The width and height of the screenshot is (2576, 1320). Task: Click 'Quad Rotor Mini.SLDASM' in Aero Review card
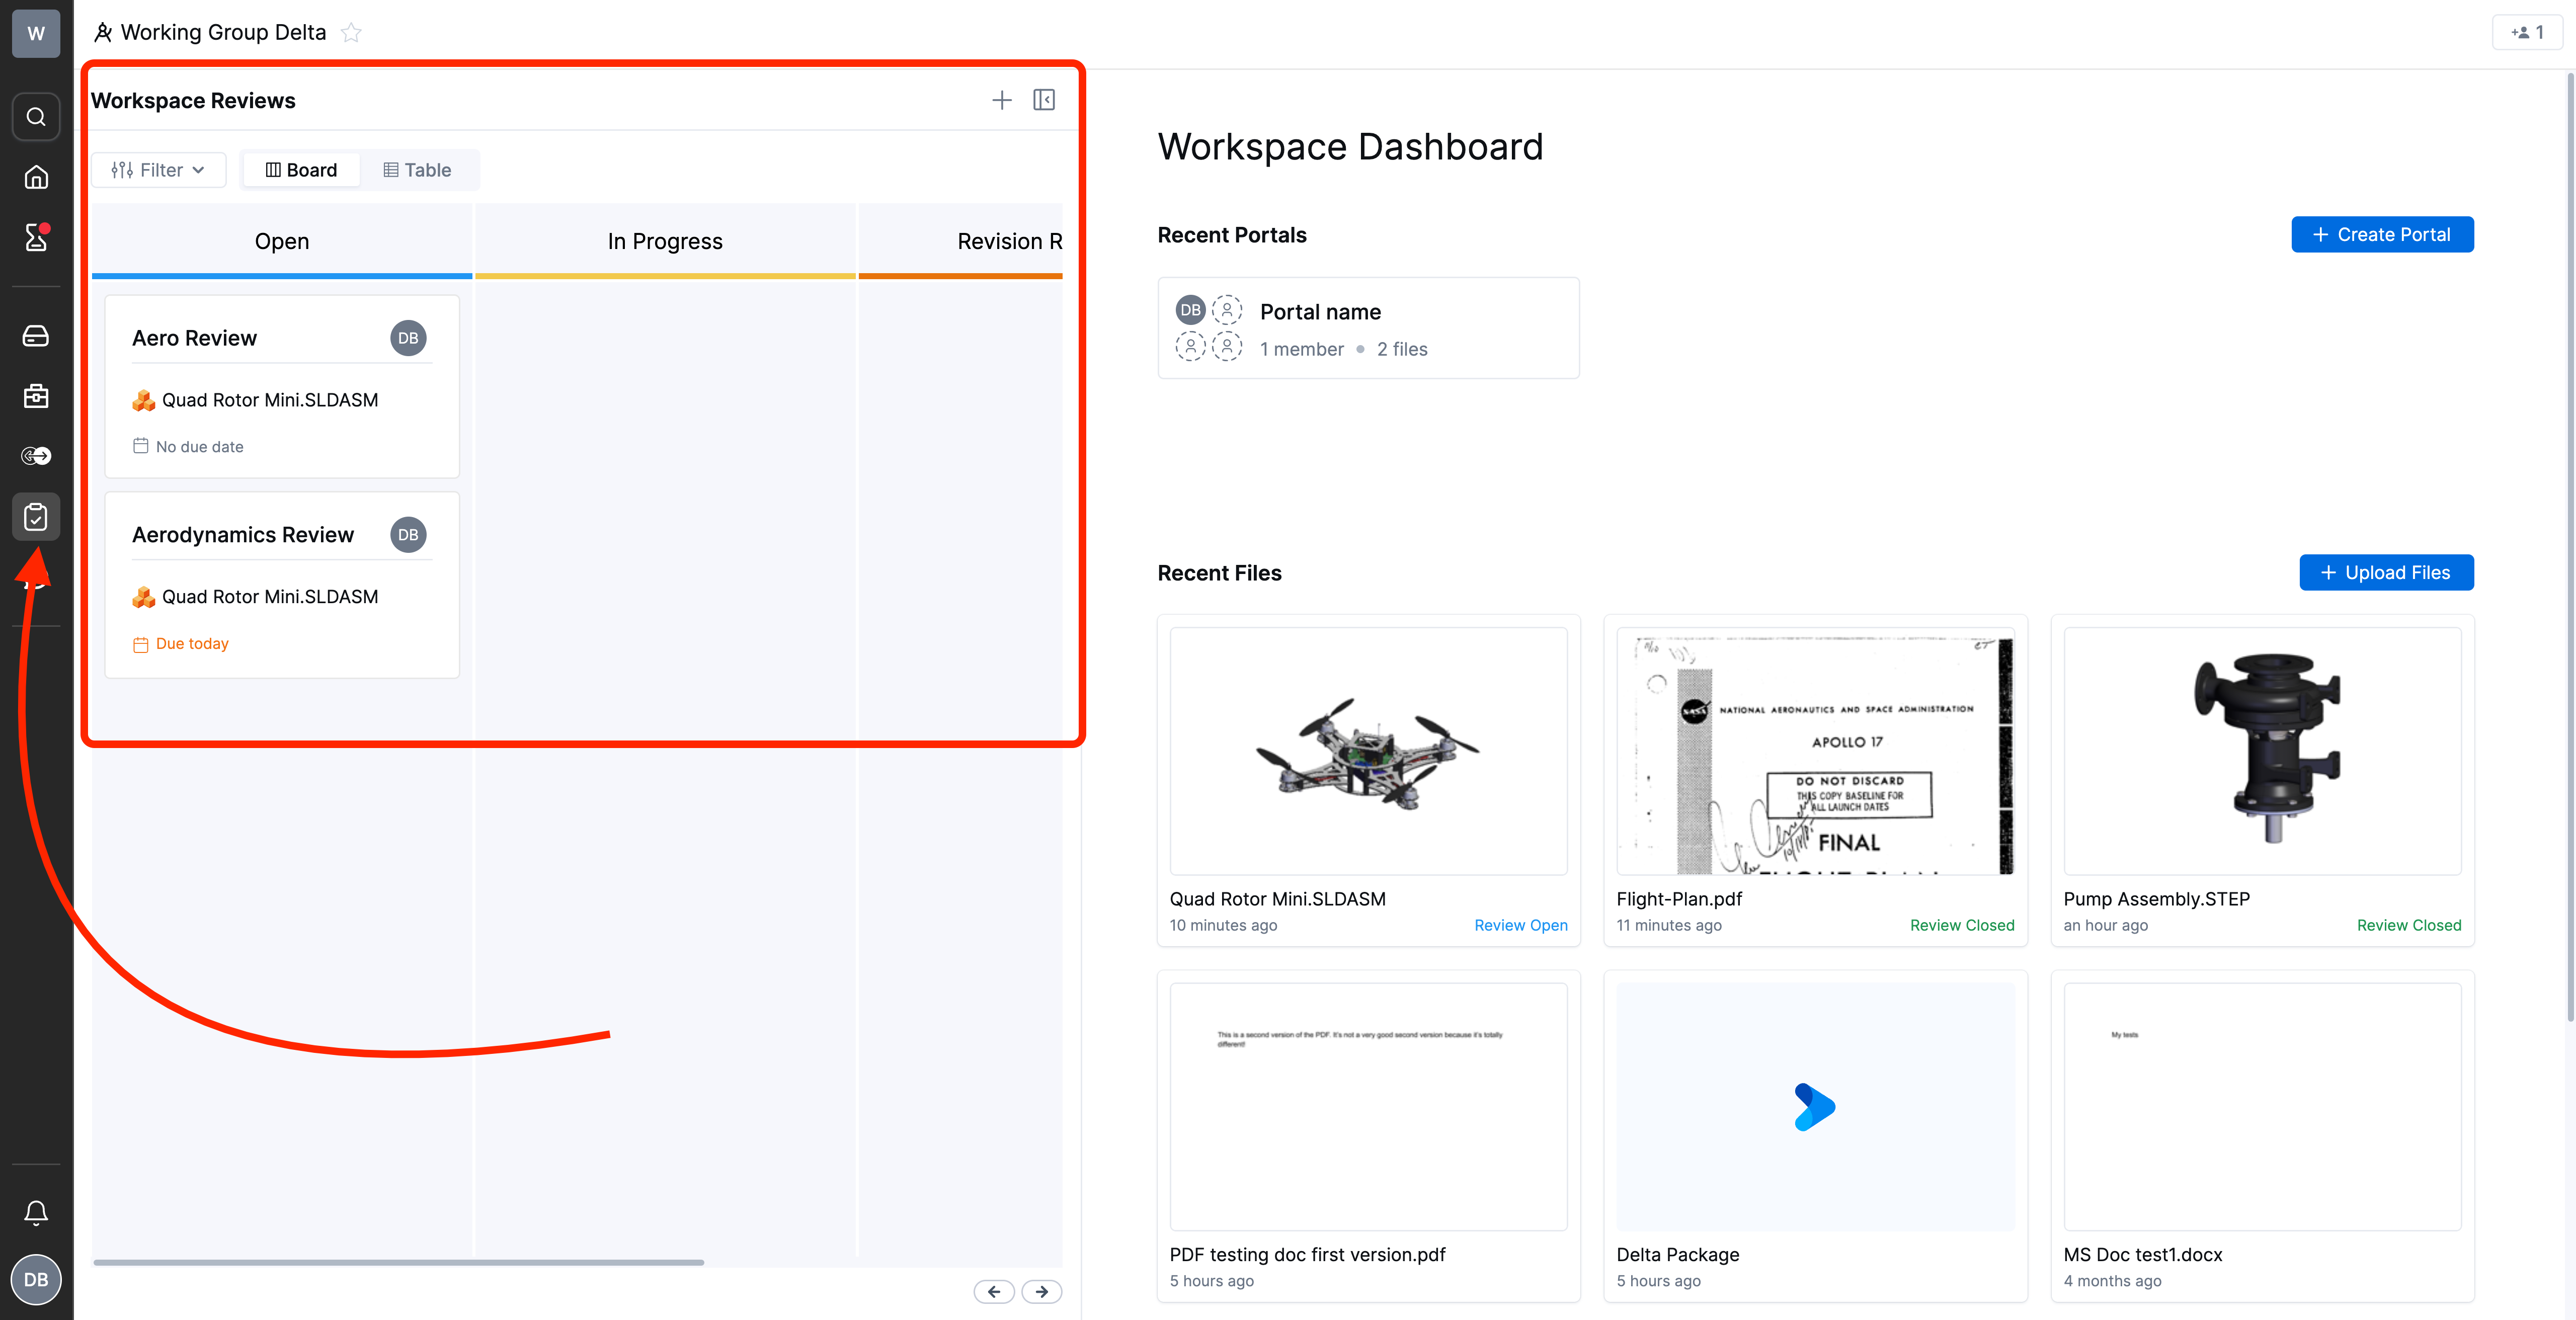tap(270, 400)
